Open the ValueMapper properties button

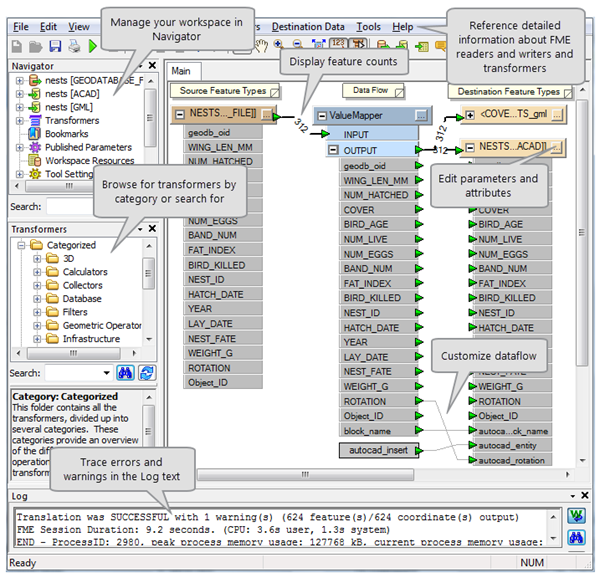tap(420, 115)
